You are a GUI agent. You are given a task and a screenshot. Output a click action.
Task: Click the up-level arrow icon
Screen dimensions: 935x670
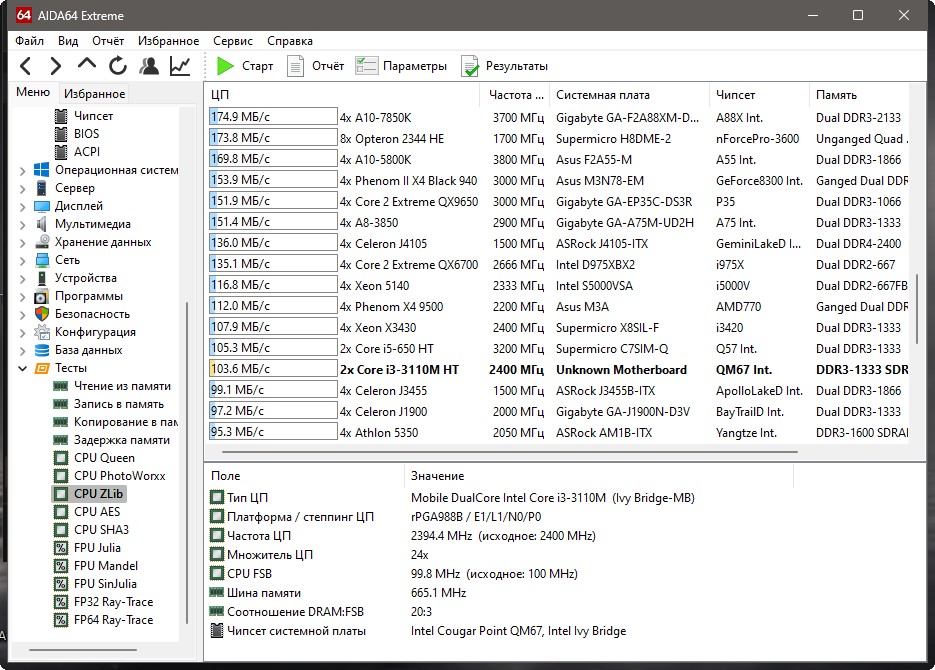tap(86, 64)
